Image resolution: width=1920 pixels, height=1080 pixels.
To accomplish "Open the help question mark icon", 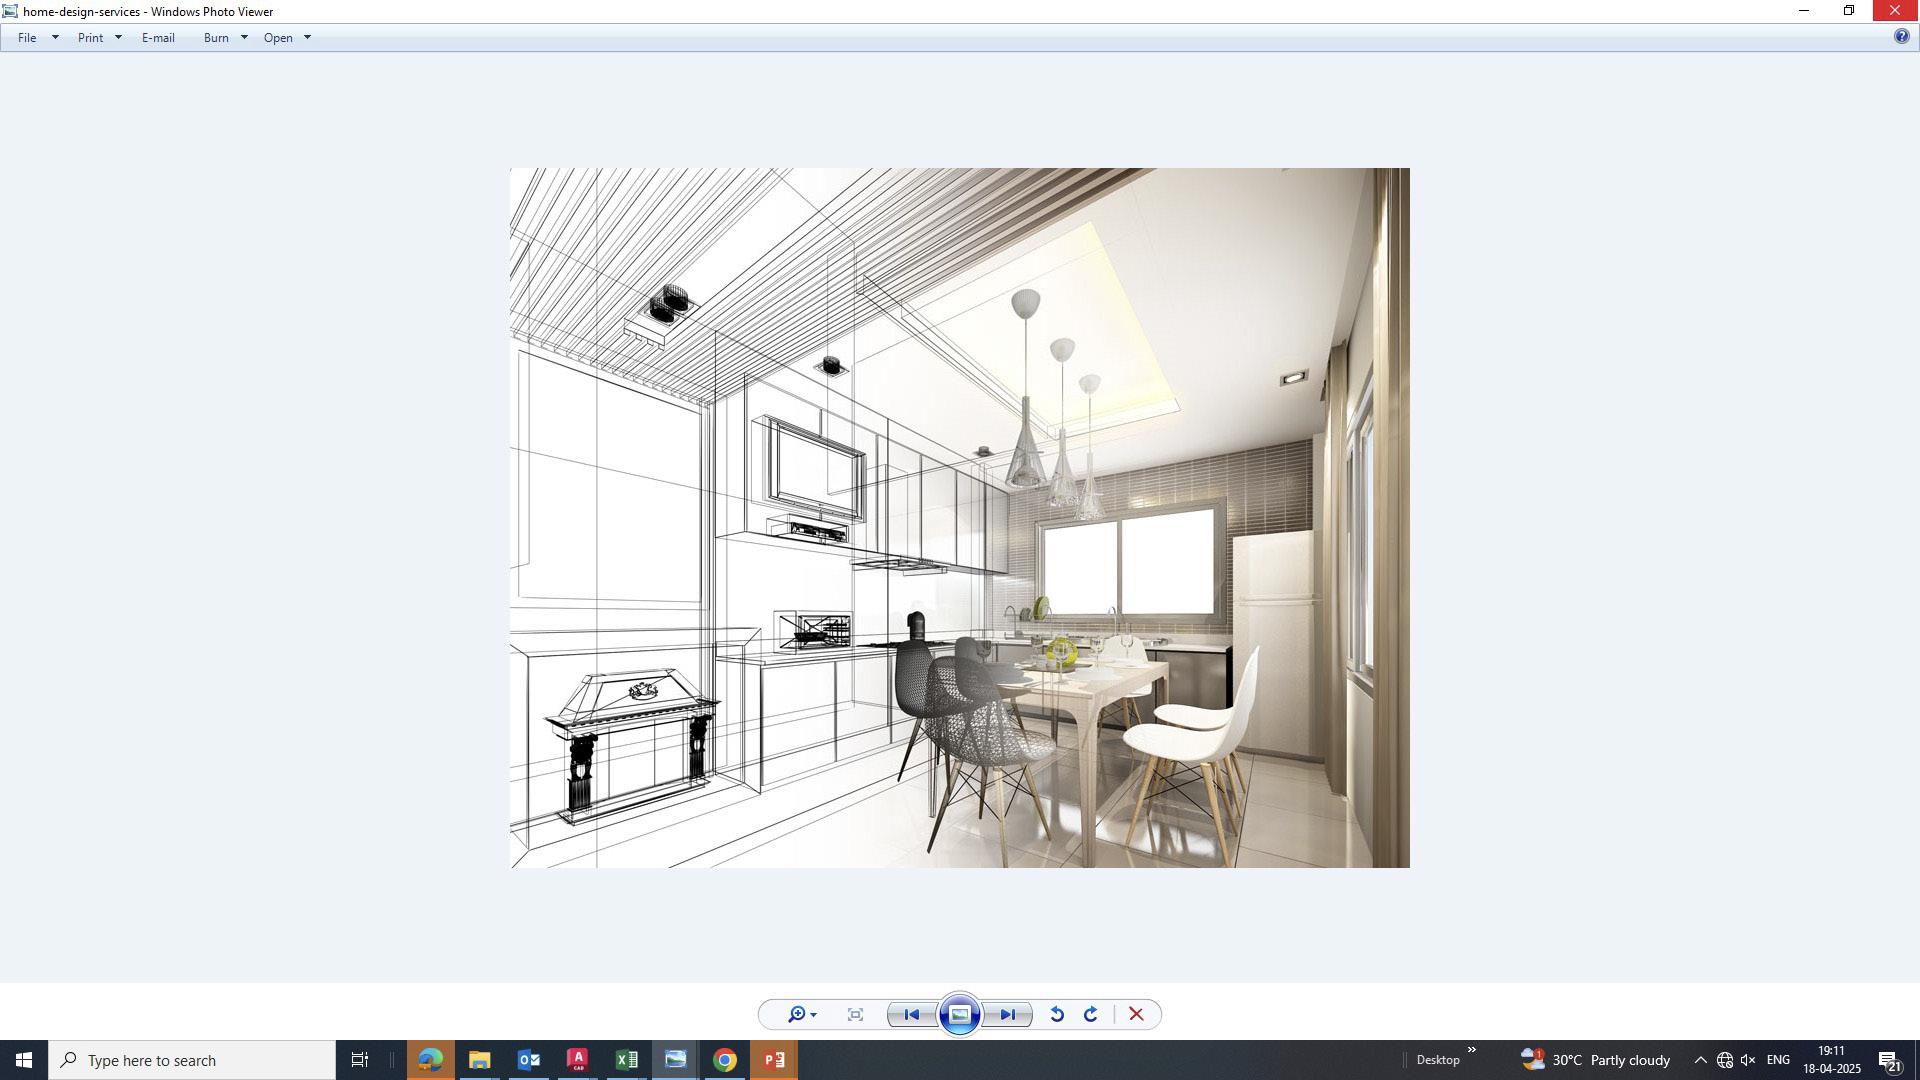I will coord(1901,37).
